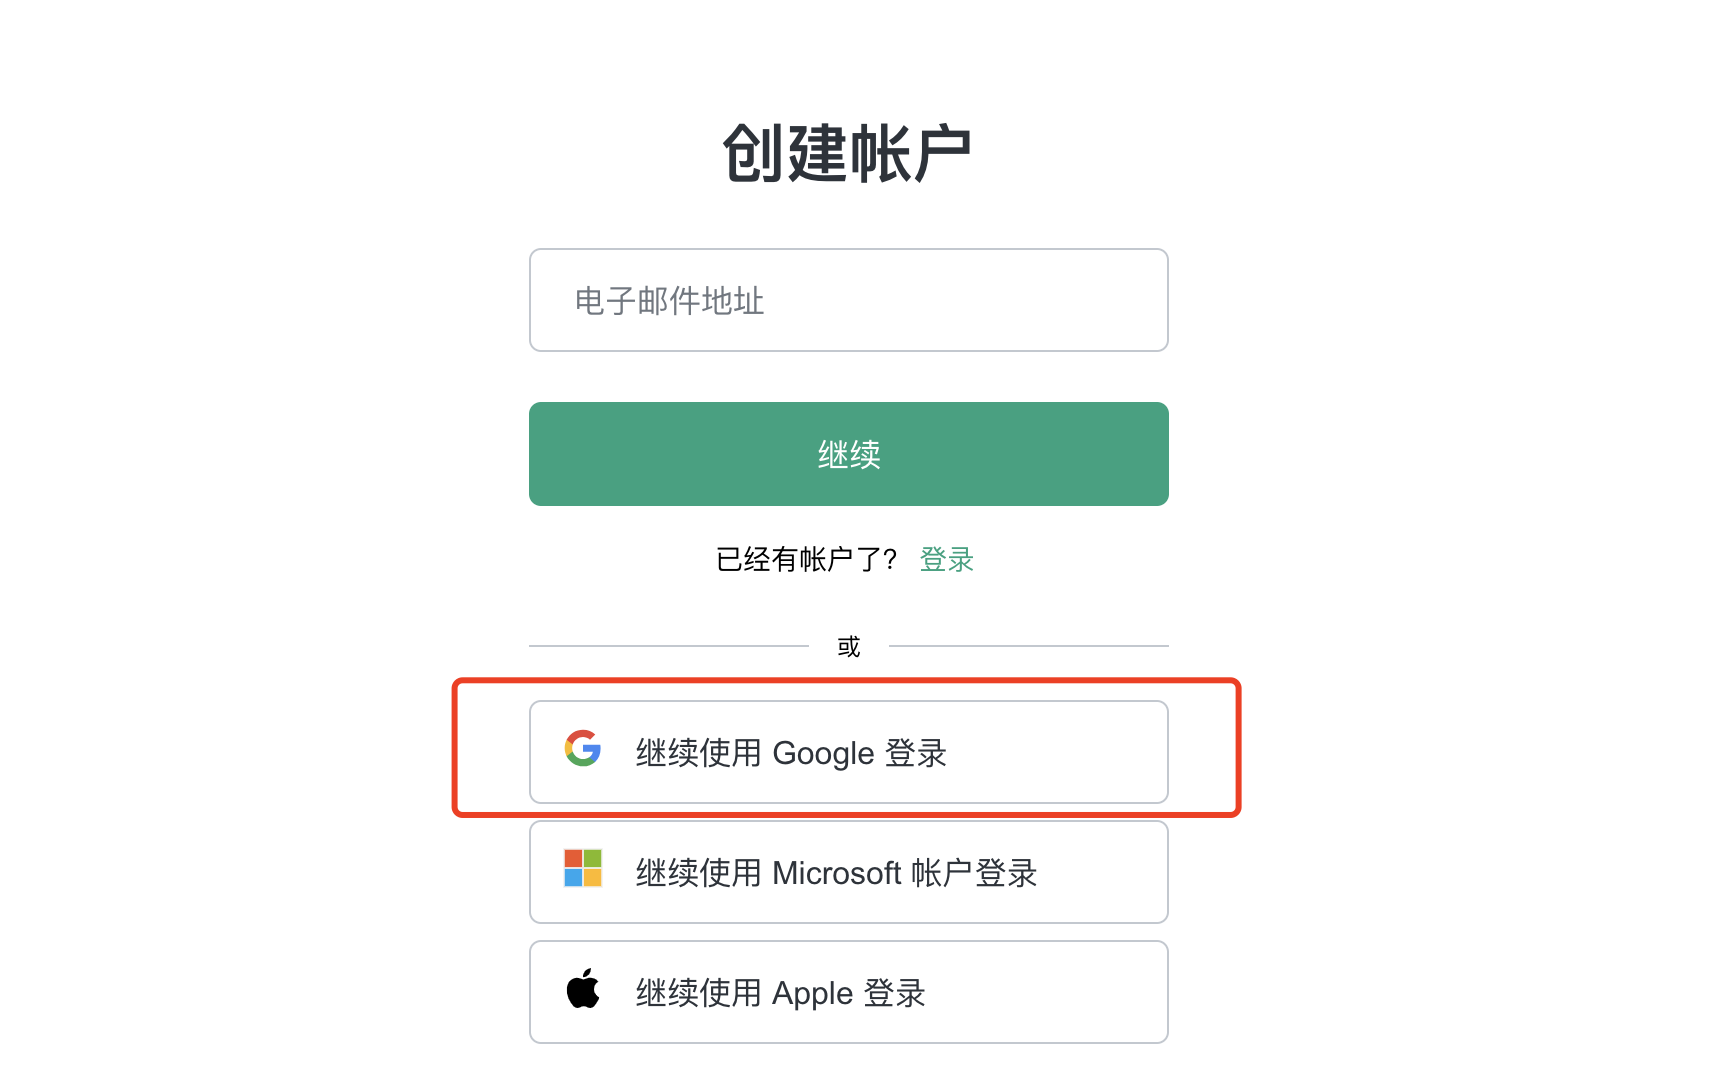This screenshot has width=1730, height=1066.
Task: Choose 继续使用 Google 登录 button
Action: pyautogui.click(x=848, y=752)
